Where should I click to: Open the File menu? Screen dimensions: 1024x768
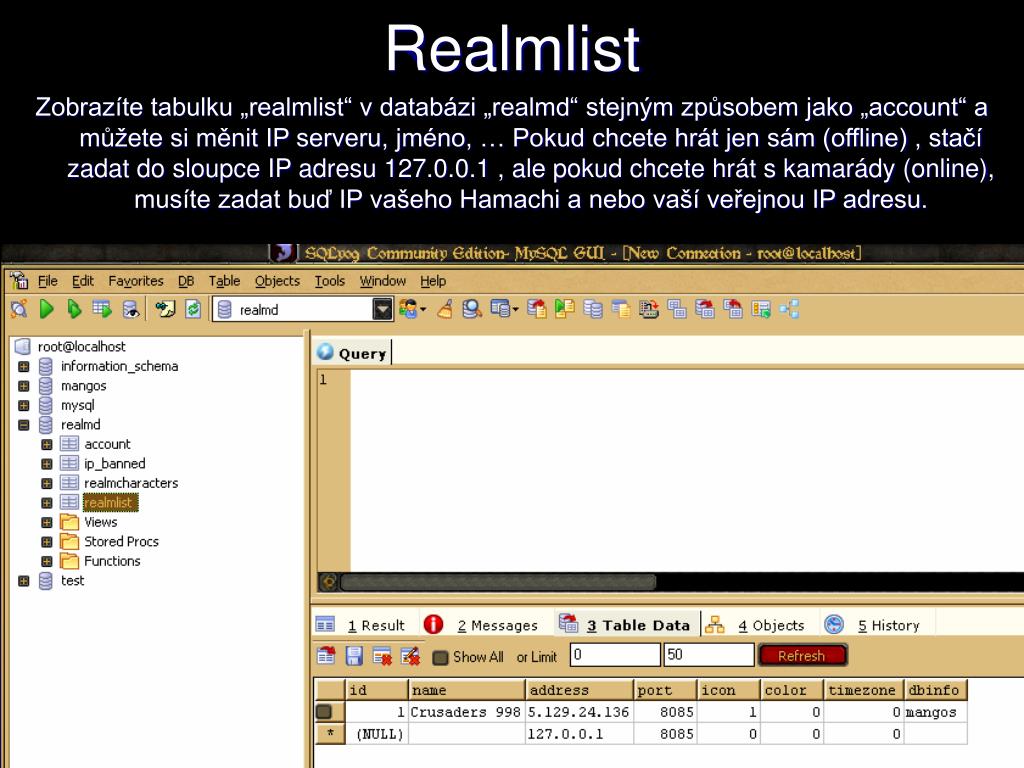(48, 281)
